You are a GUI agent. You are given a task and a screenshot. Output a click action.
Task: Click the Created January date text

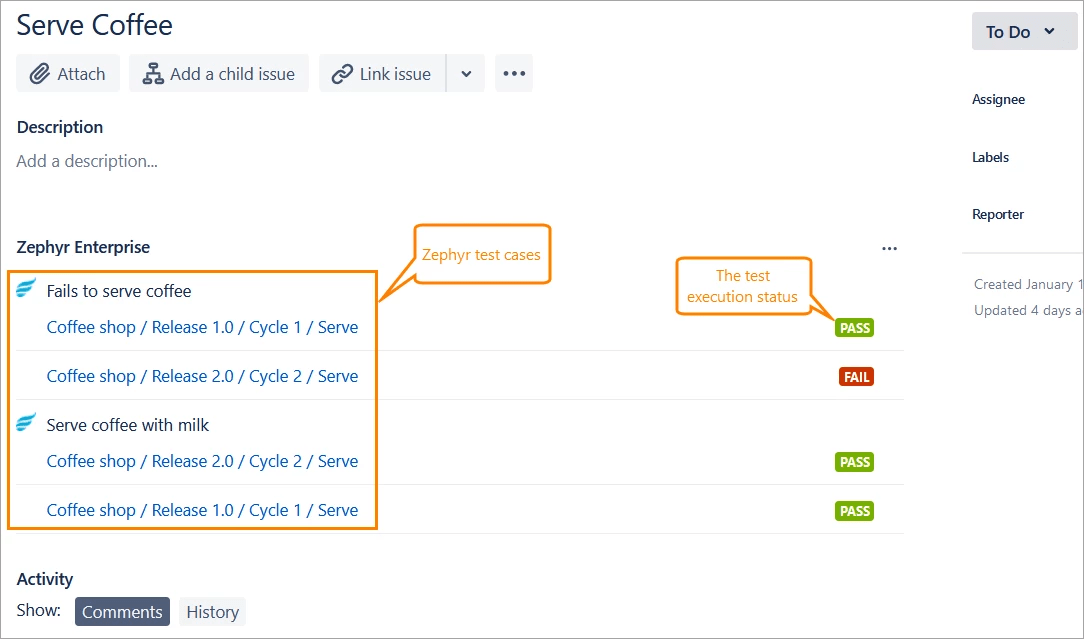click(x=1028, y=284)
